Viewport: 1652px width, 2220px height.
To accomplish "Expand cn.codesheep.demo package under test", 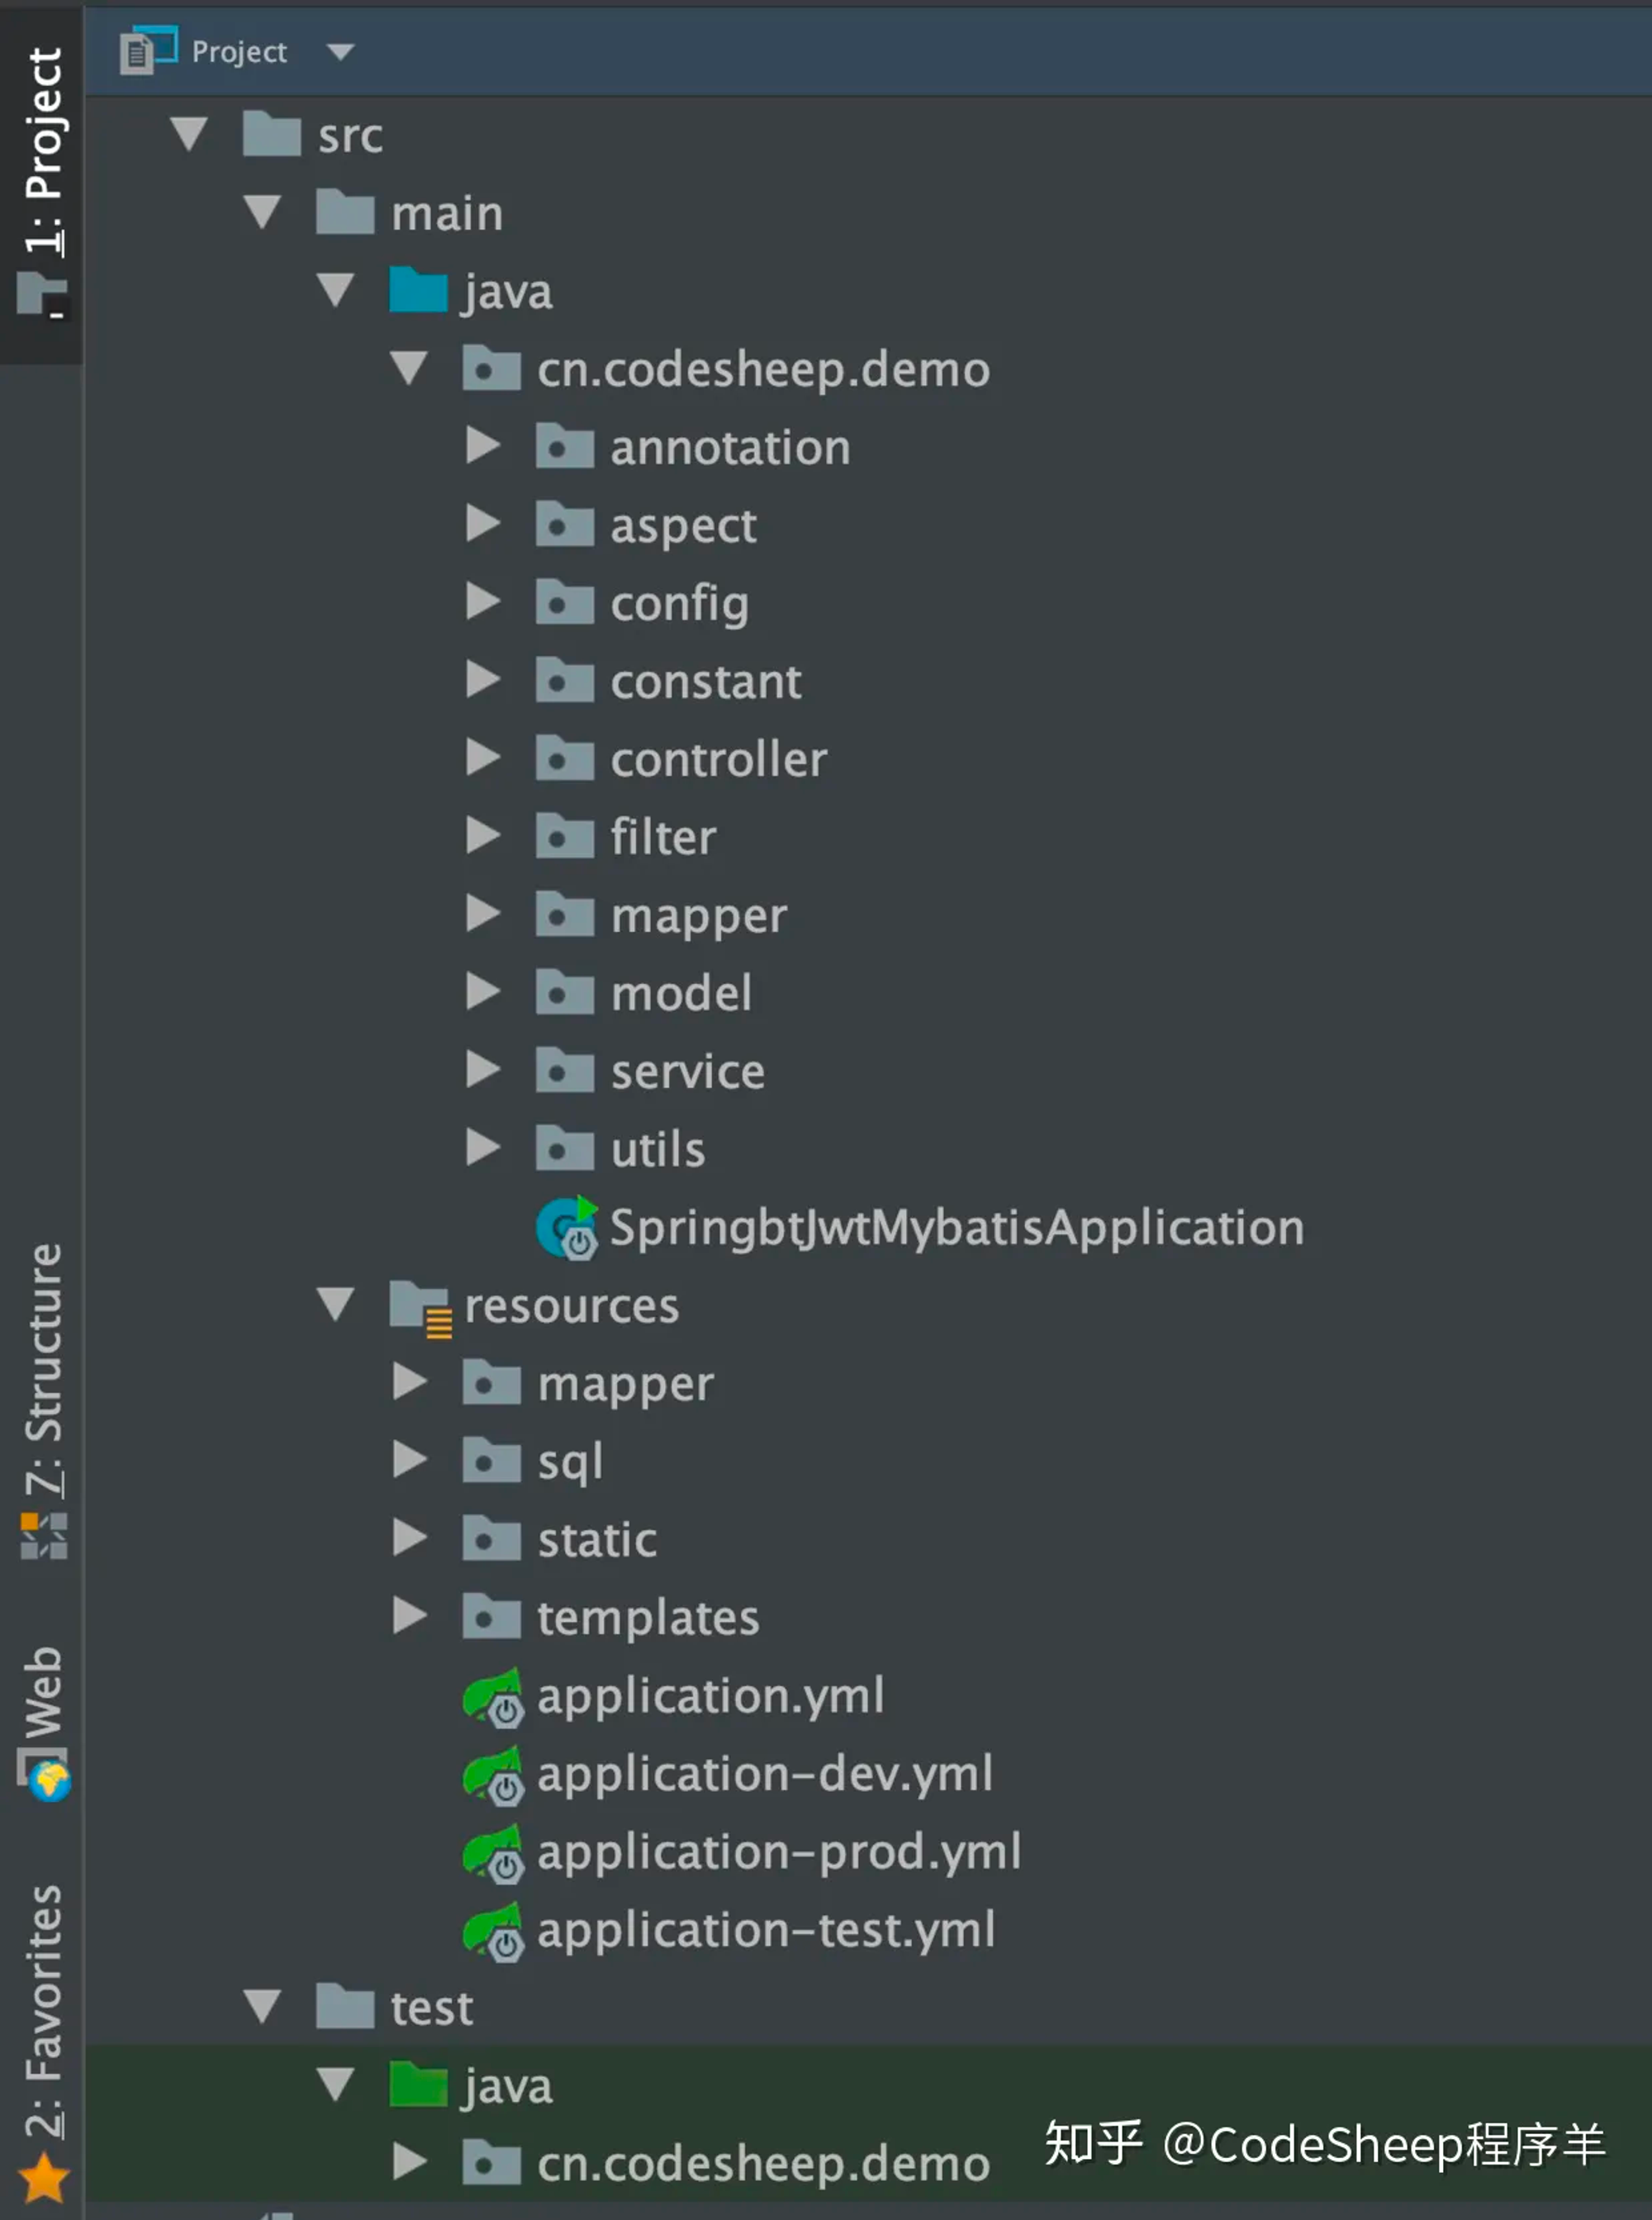I will [x=409, y=2163].
